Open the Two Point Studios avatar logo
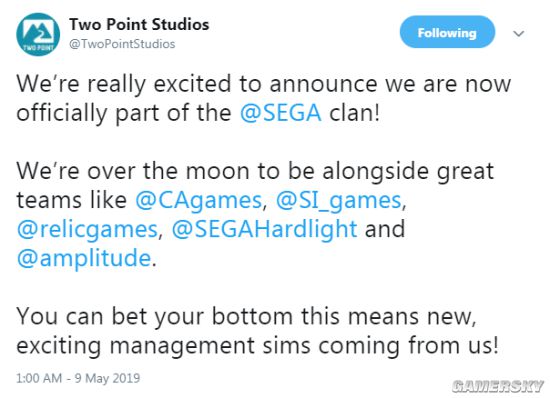This screenshot has height=398, width=550. [x=38, y=34]
